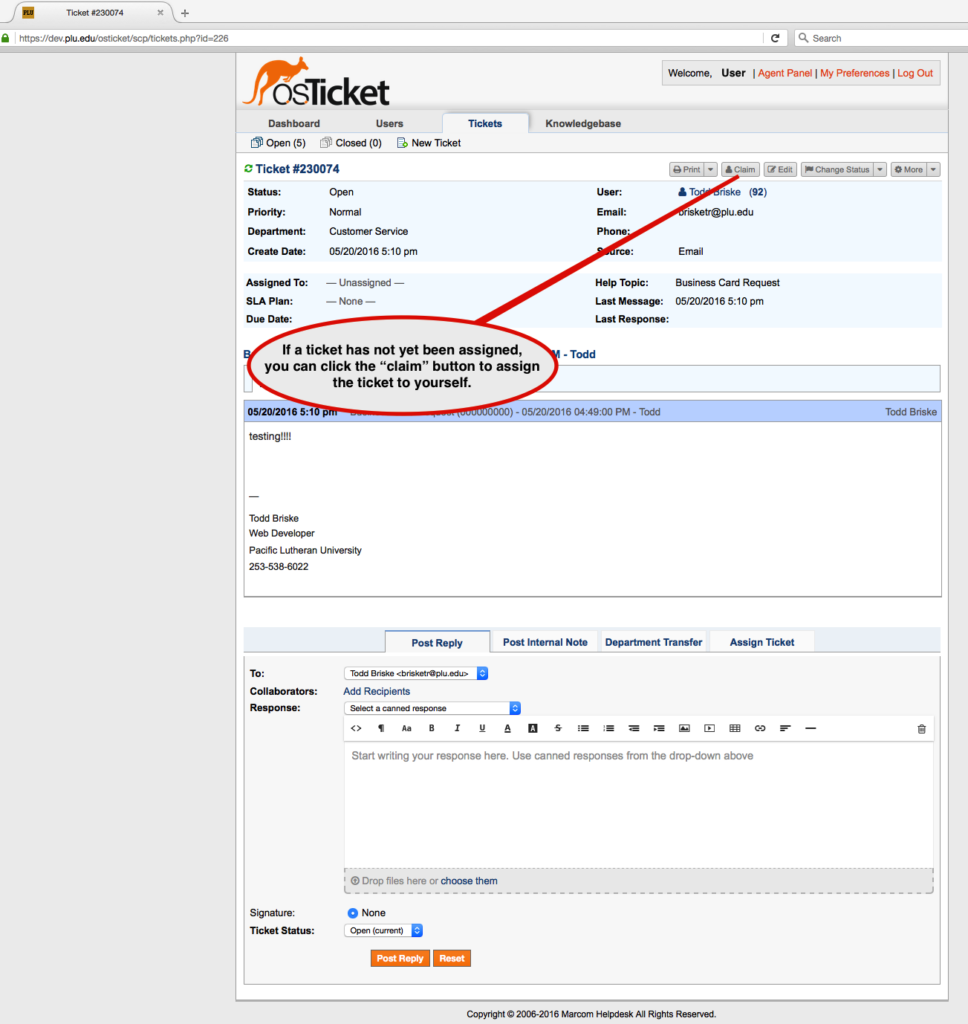Apply strikethrough formatting

tap(558, 728)
